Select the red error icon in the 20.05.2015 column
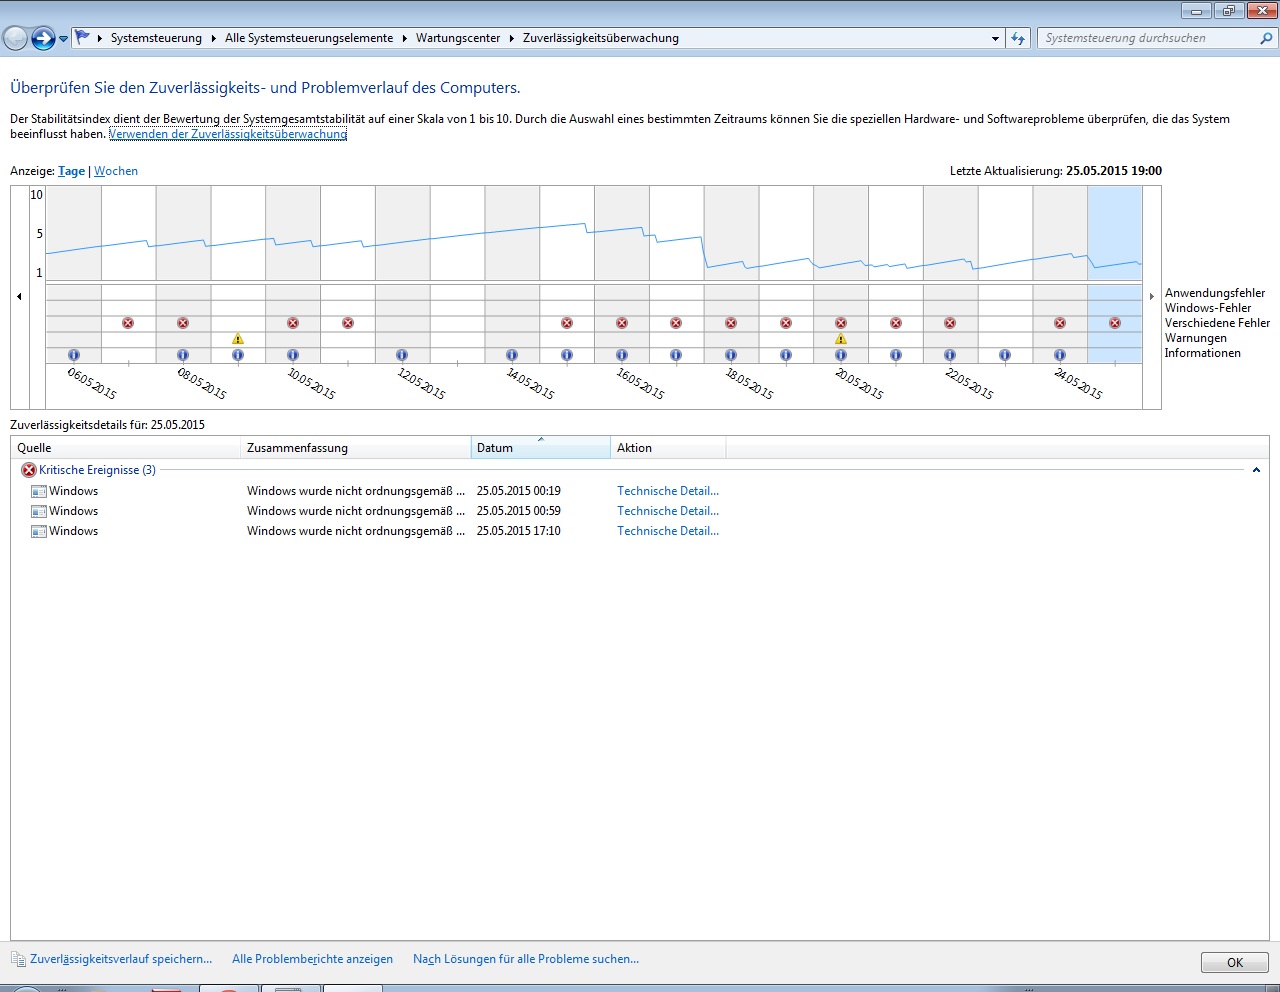The image size is (1280, 992). (x=841, y=323)
